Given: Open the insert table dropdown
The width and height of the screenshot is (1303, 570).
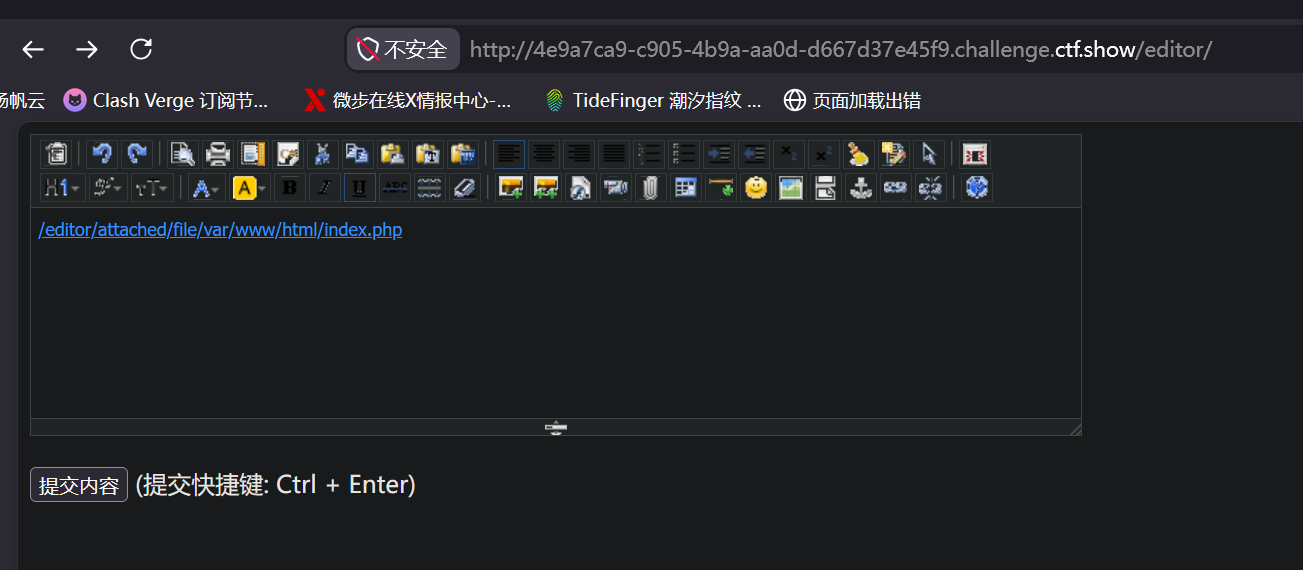Looking at the screenshot, I should coord(686,188).
